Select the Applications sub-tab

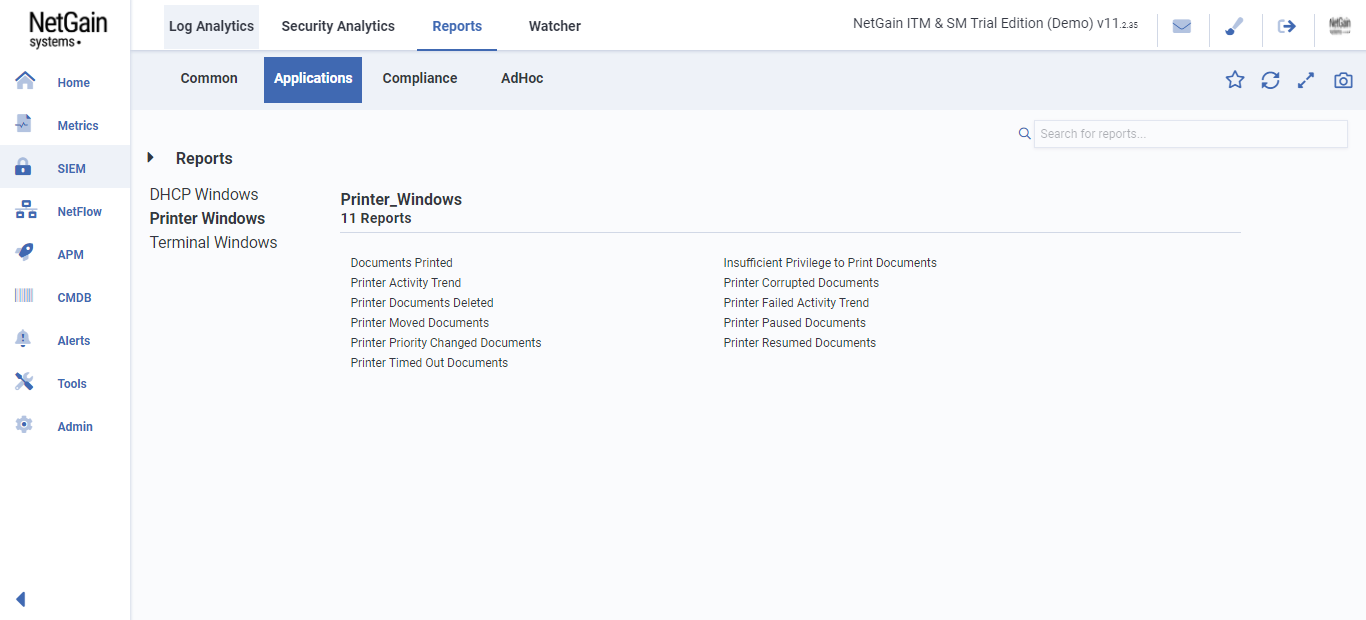tap(313, 79)
